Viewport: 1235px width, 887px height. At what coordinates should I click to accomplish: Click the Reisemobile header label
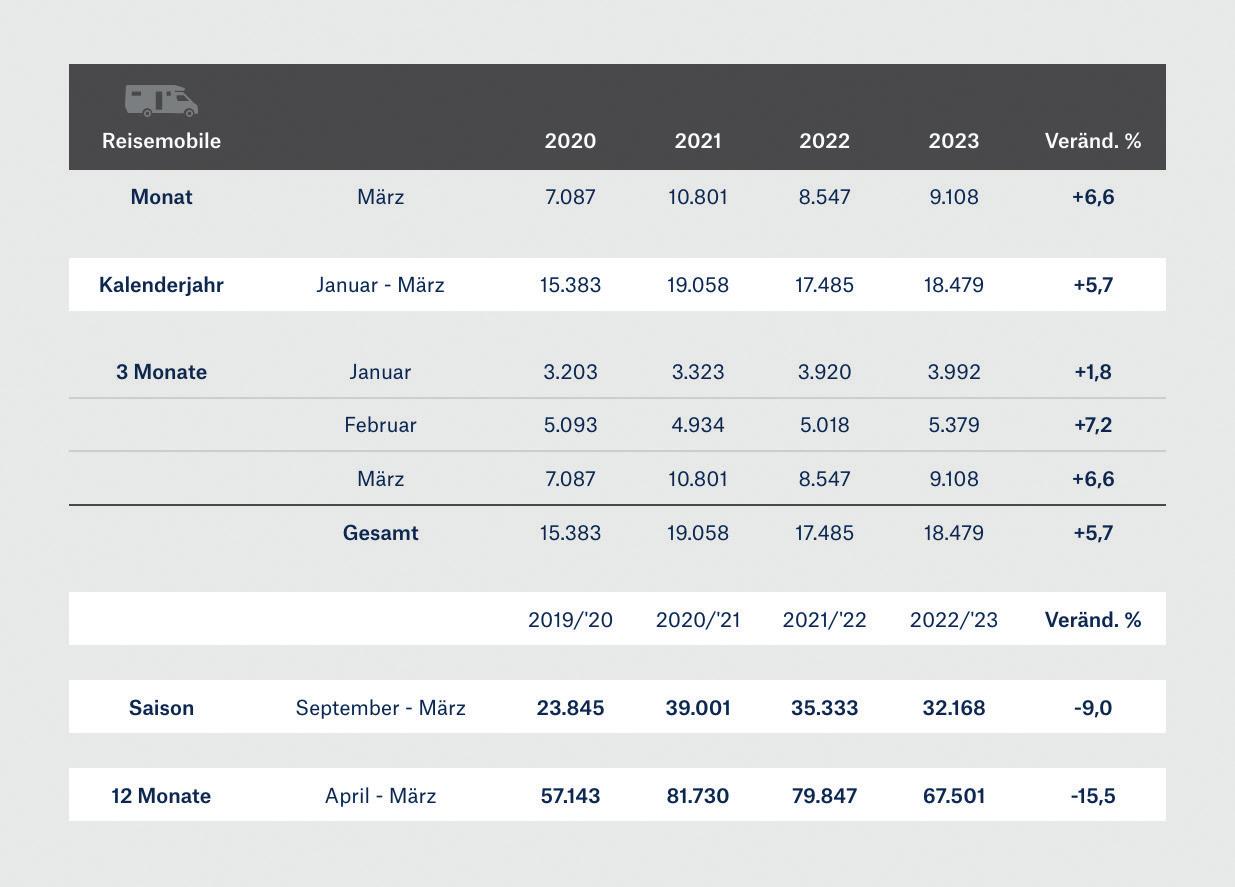click(x=161, y=141)
